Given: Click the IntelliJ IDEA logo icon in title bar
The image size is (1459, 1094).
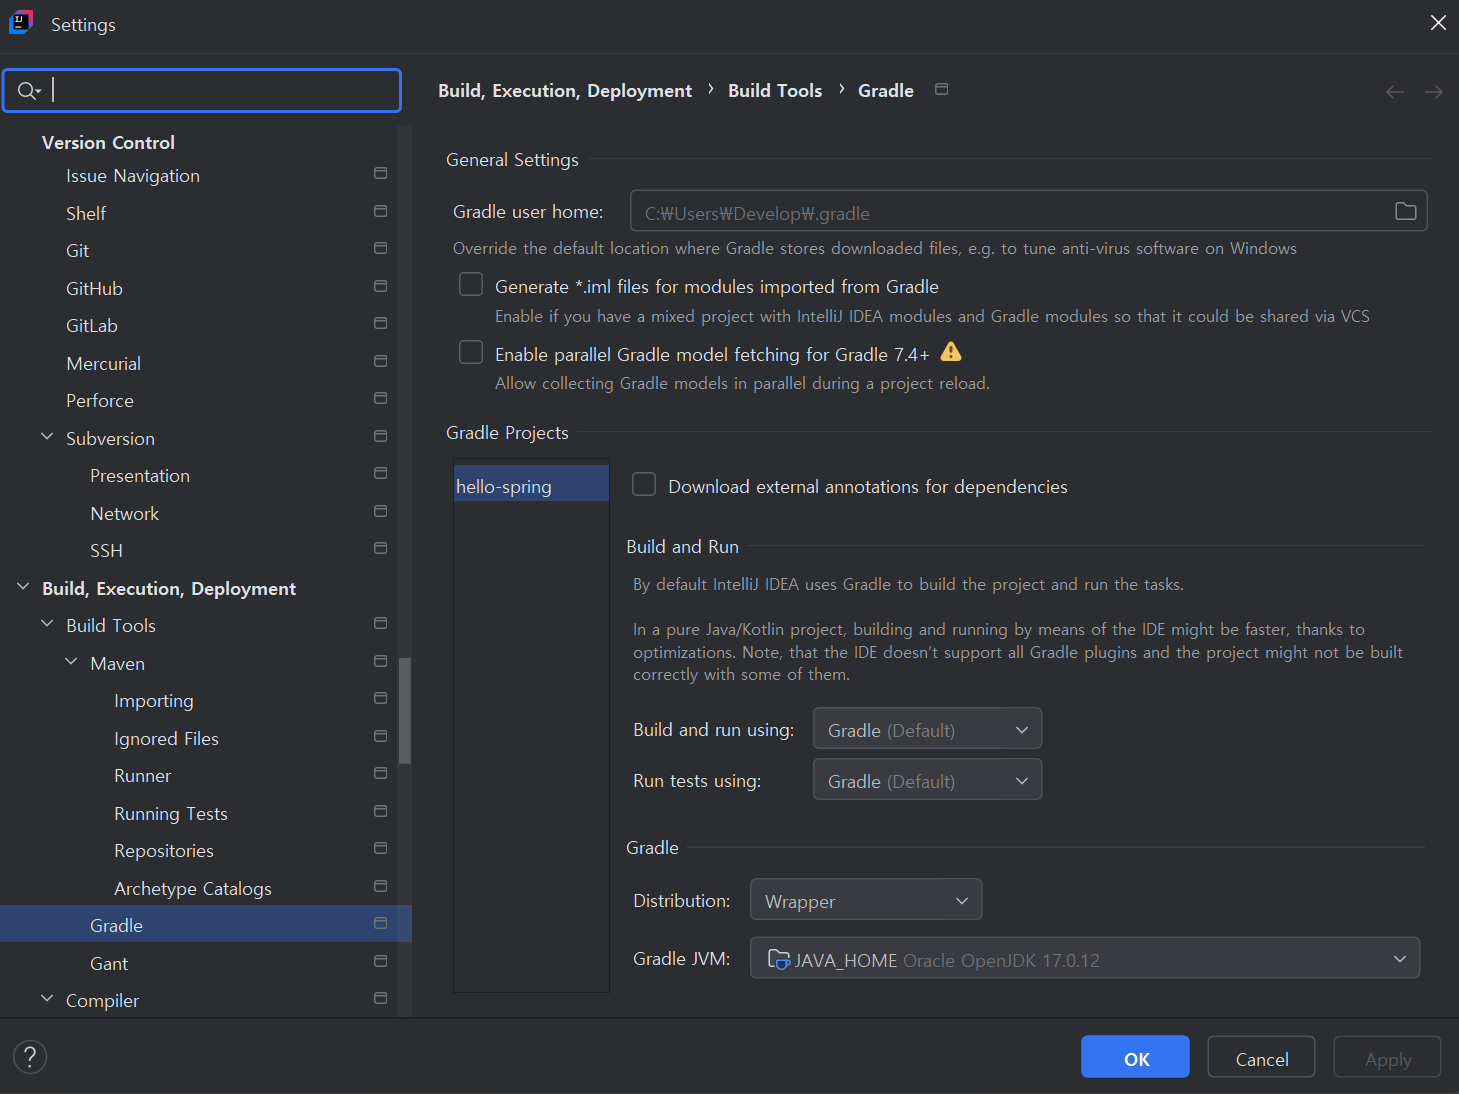Looking at the screenshot, I should coord(21,22).
